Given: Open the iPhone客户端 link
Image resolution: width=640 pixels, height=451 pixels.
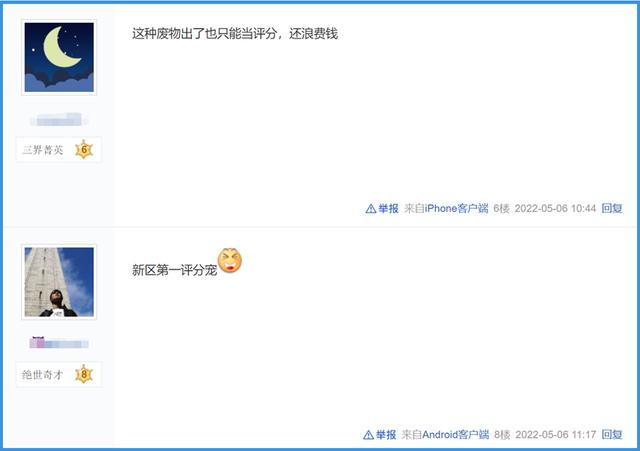Looking at the screenshot, I should coord(456,209).
